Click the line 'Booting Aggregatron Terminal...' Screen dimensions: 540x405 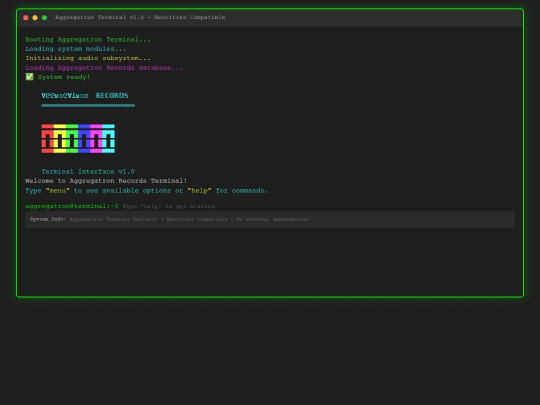(88, 40)
